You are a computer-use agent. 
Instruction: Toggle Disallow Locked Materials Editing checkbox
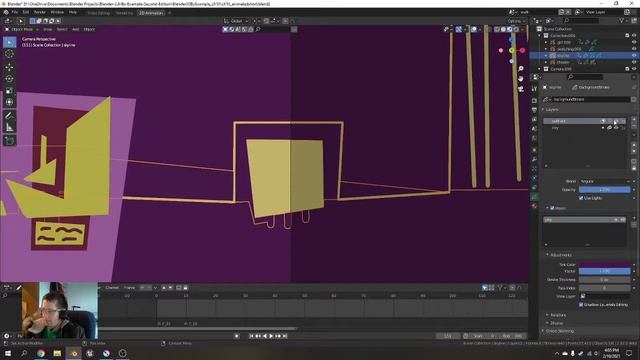click(x=581, y=304)
